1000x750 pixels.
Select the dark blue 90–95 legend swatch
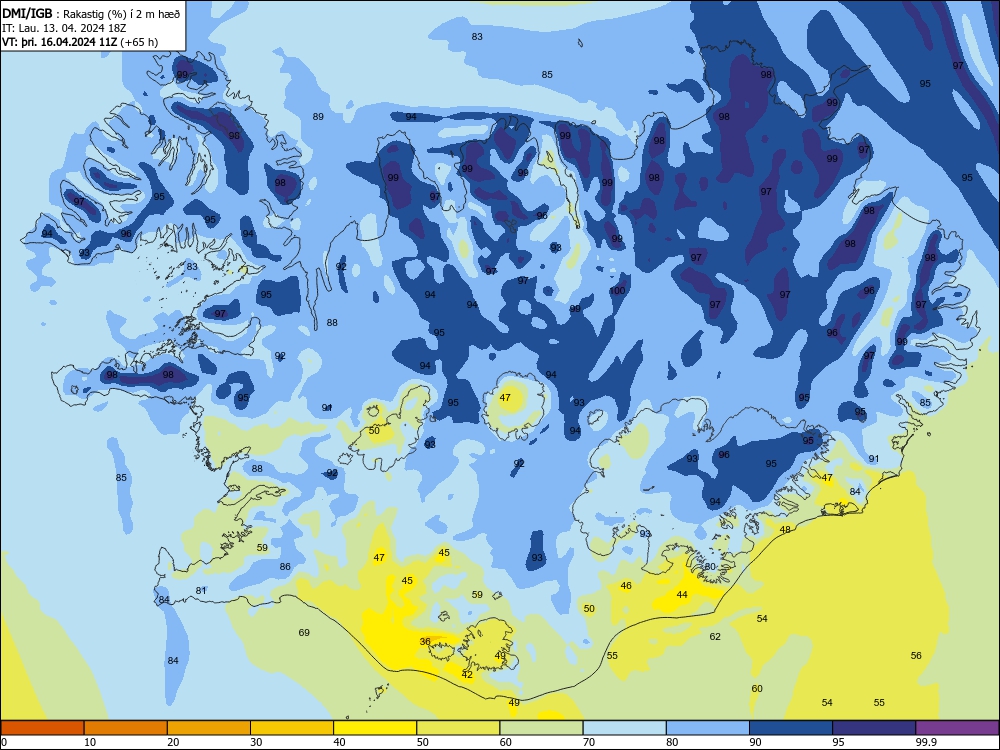click(791, 728)
